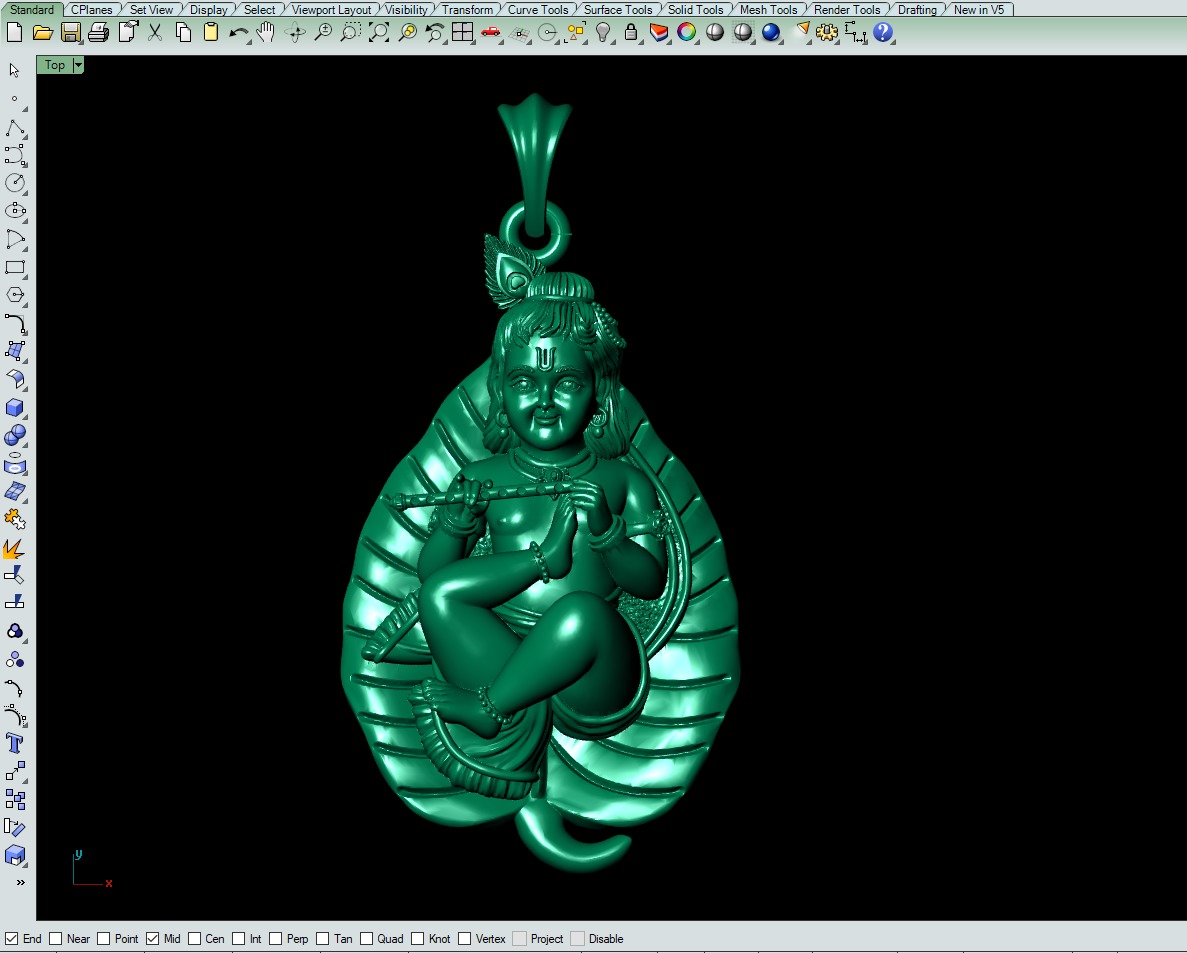The height and width of the screenshot is (953, 1187).
Task: Open the Layers icon in toolbar
Action: (x=659, y=33)
